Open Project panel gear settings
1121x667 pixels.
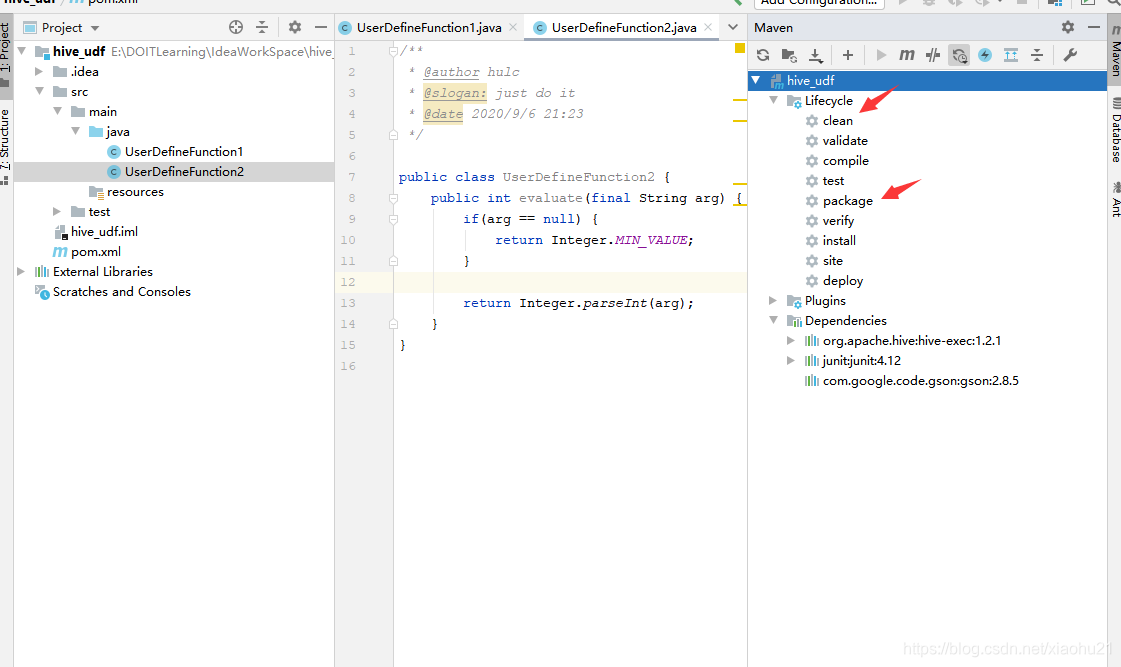coord(295,27)
